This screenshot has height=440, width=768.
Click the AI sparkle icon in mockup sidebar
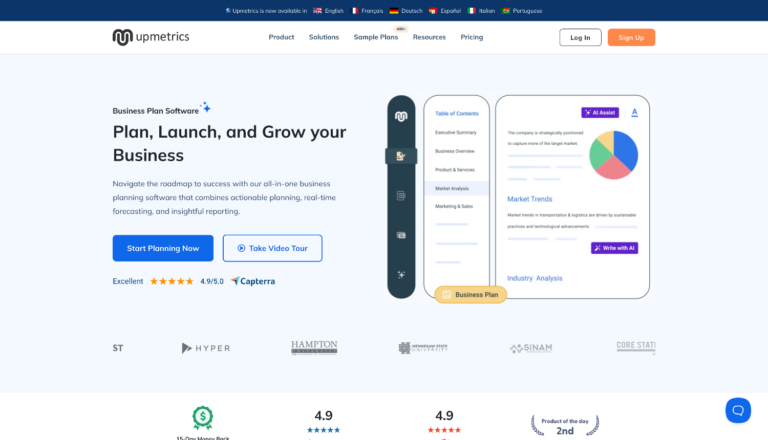tap(401, 275)
